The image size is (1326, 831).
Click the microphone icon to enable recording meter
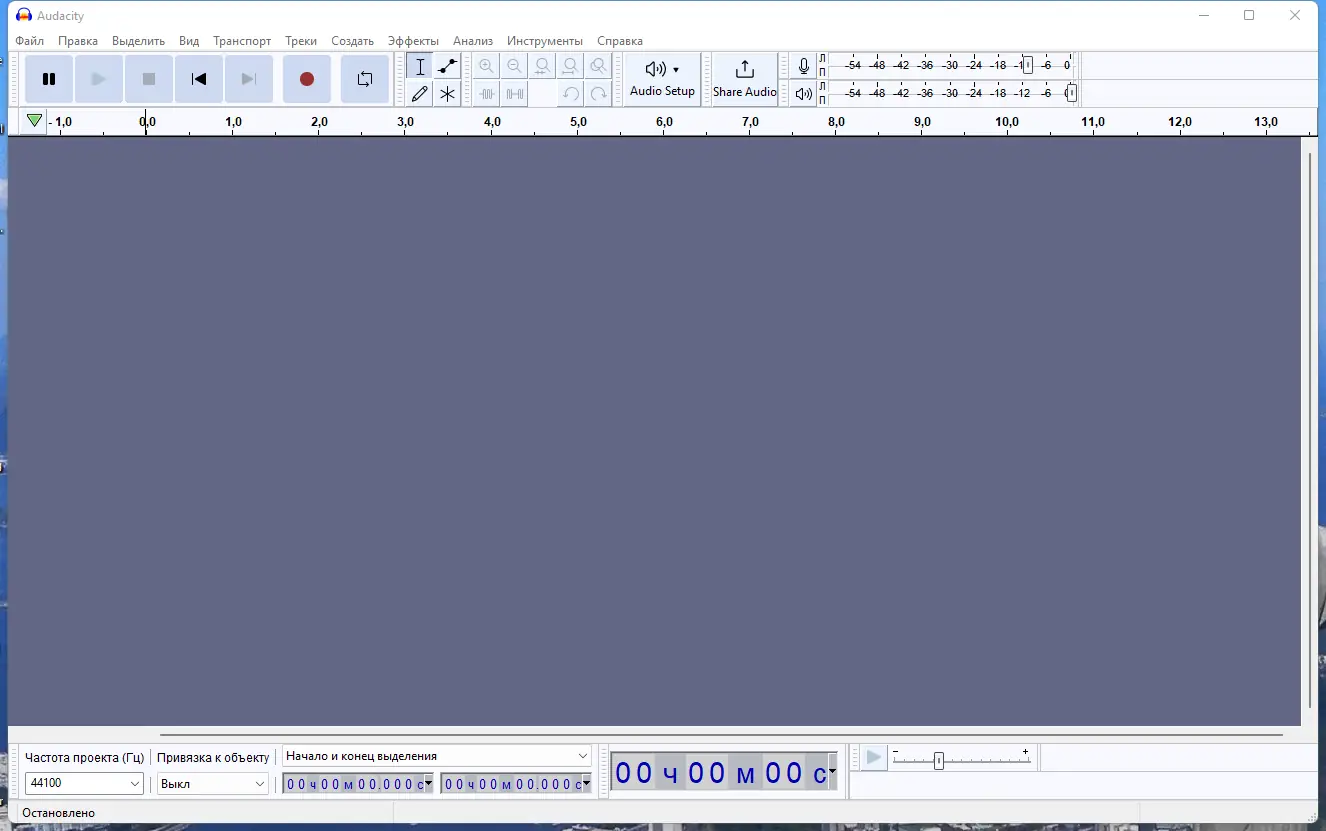[x=803, y=65]
